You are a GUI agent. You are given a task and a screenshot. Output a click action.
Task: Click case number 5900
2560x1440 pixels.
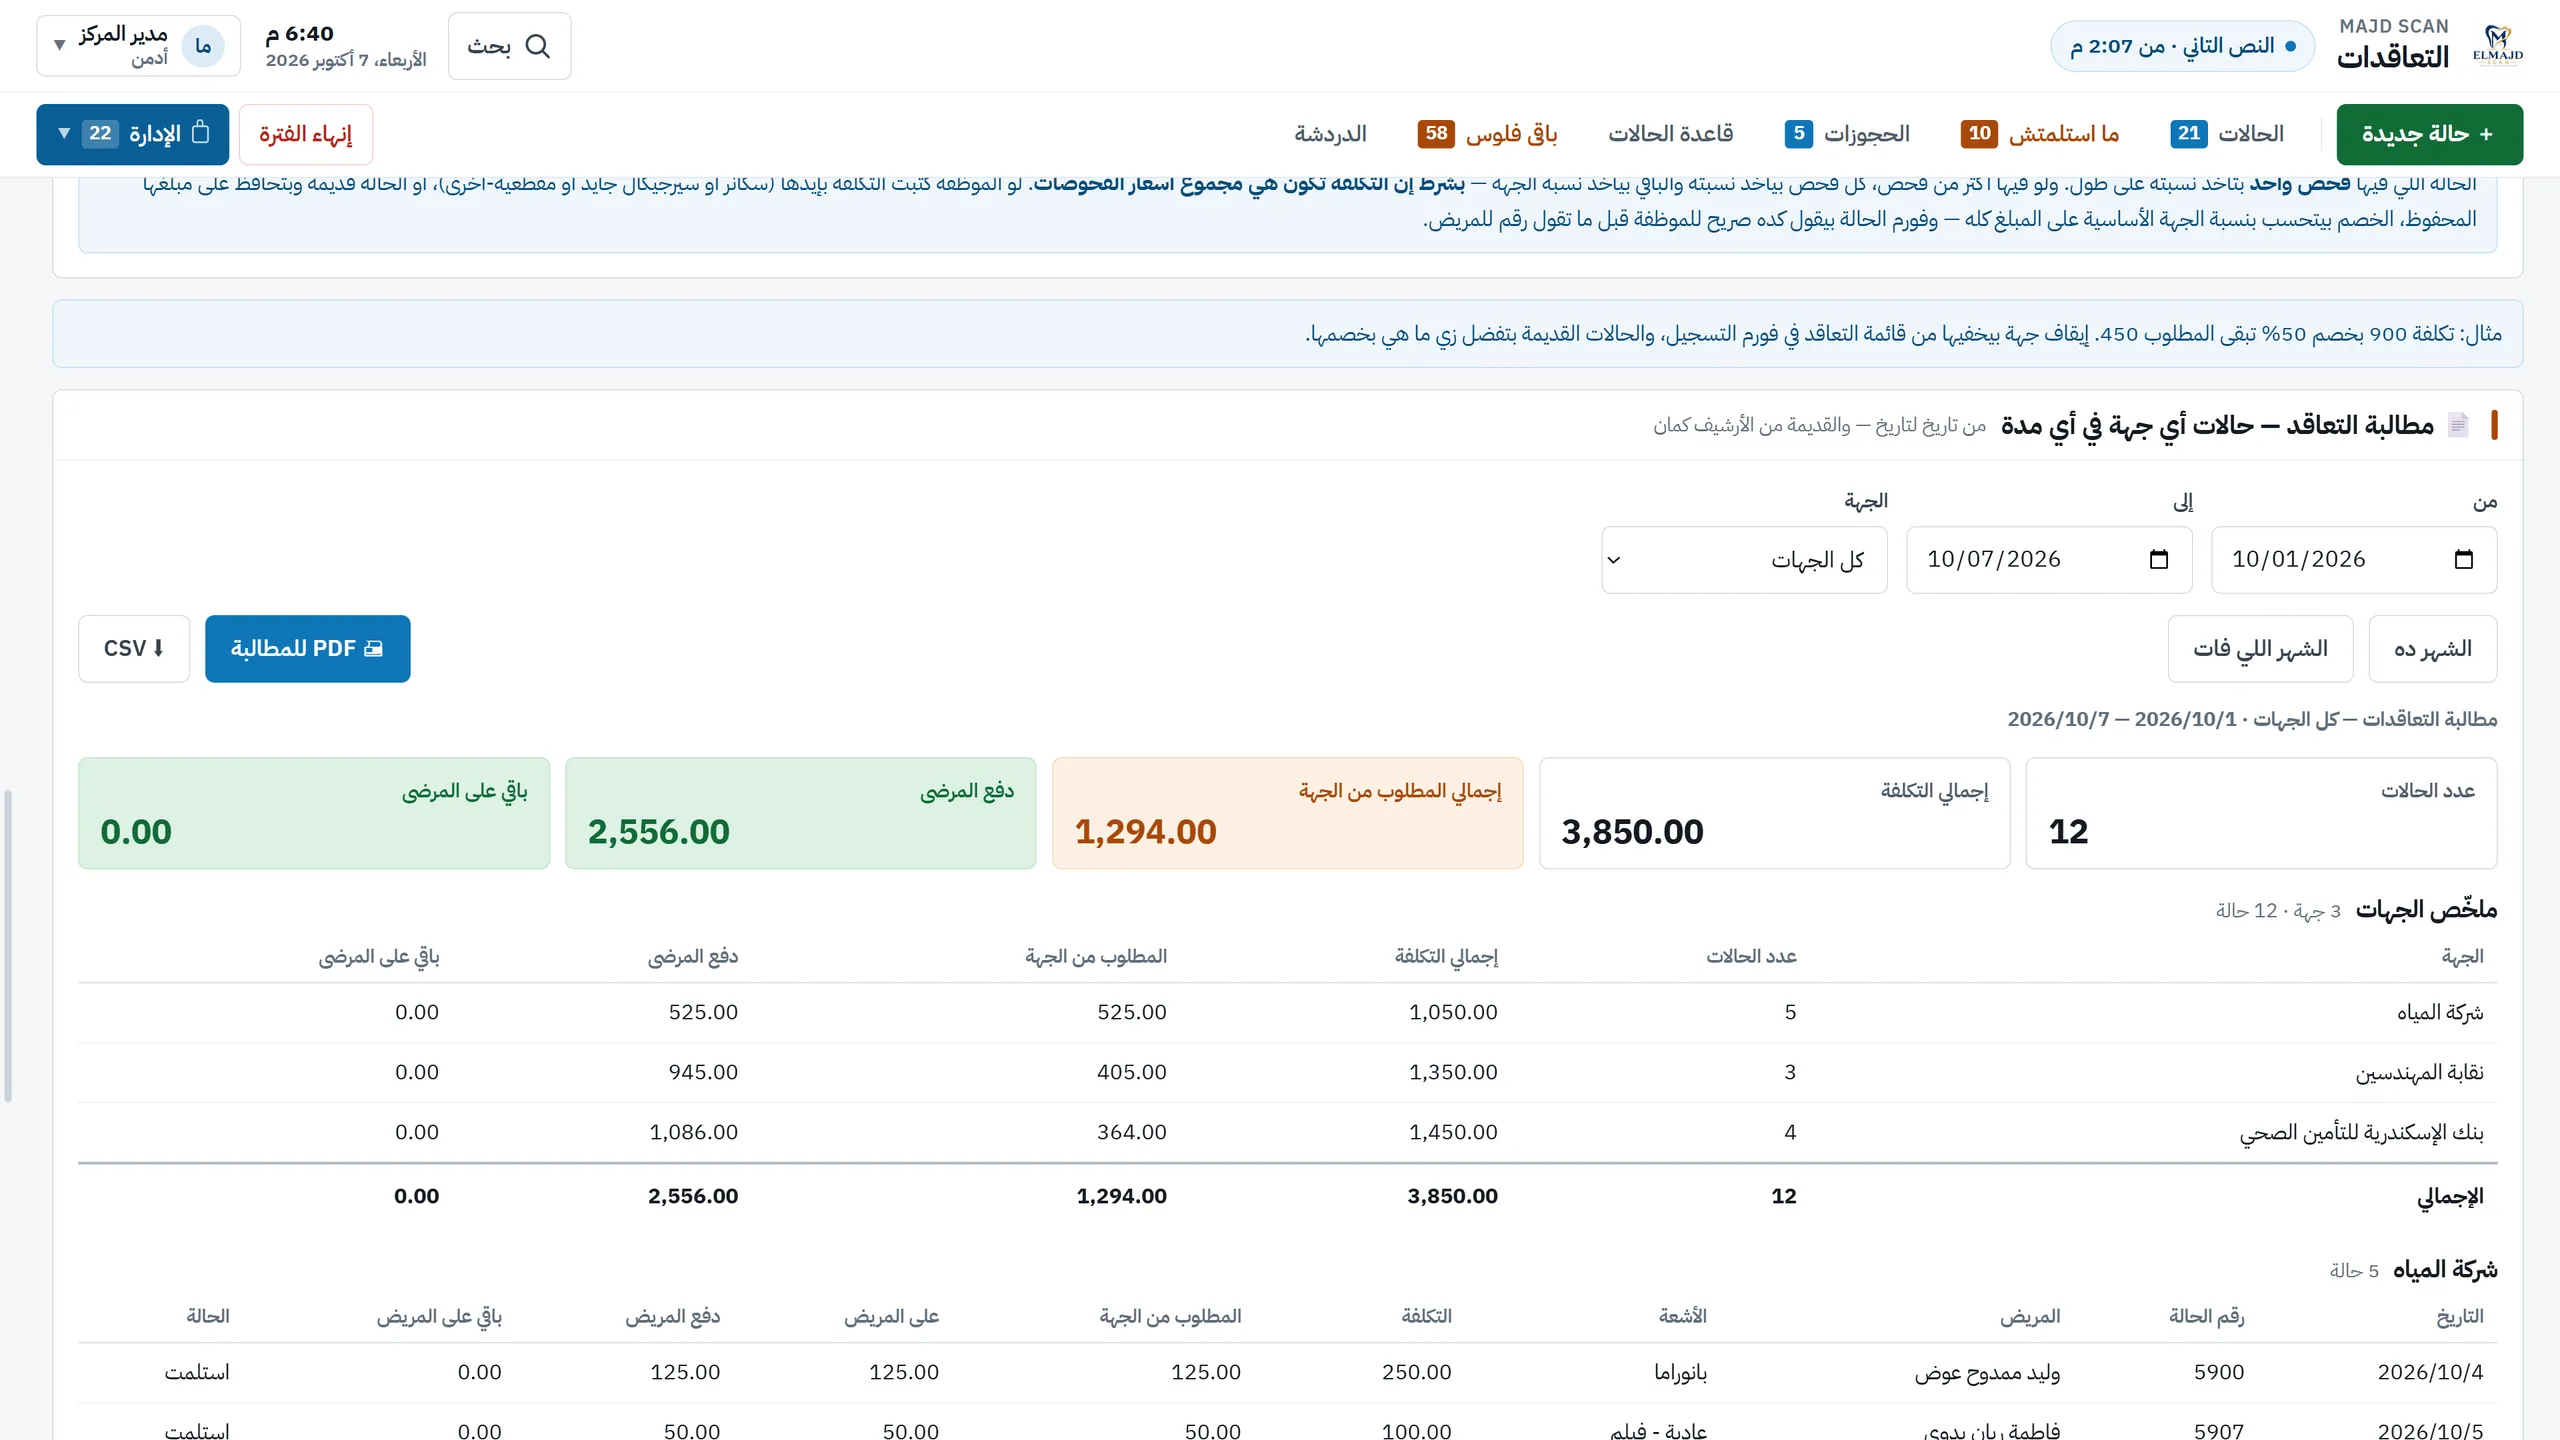[x=2218, y=1372]
